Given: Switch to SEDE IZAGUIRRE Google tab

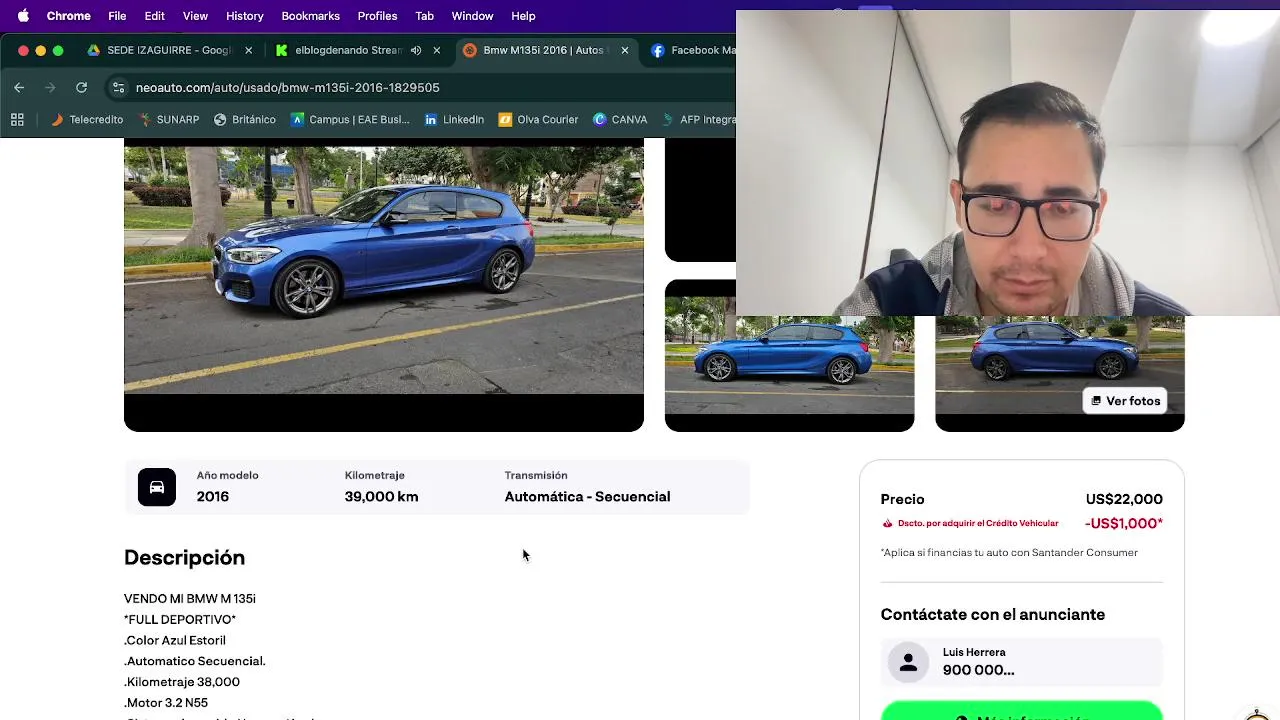Looking at the screenshot, I should [x=160, y=50].
